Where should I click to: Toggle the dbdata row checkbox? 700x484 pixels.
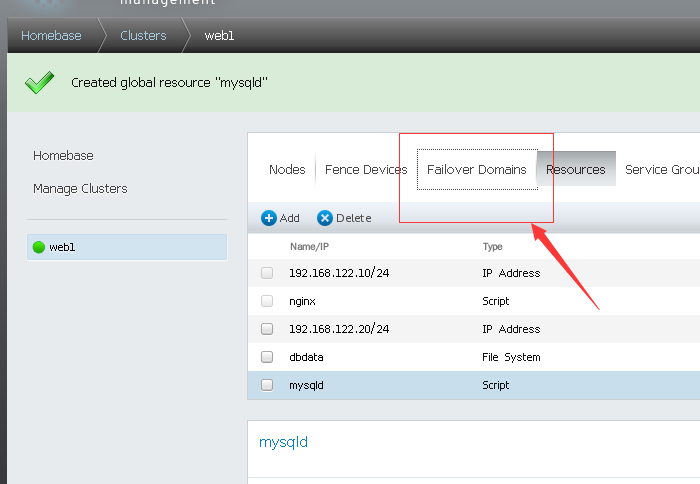click(267, 357)
